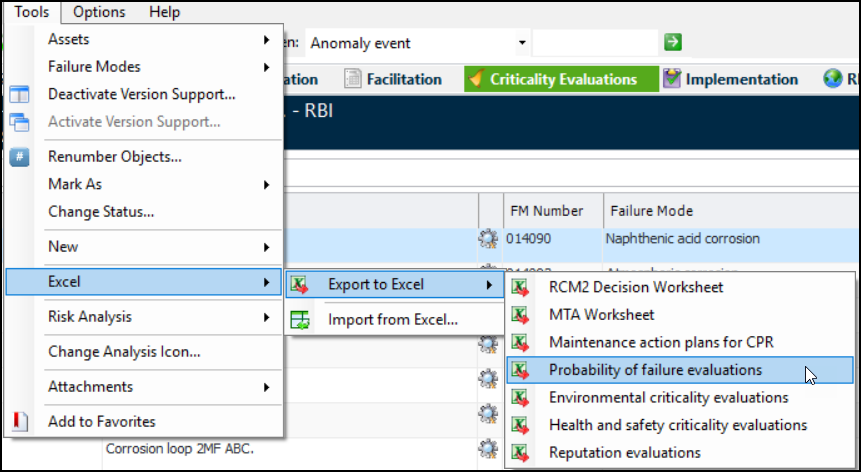Click the green arrow go button
Image resolution: width=861 pixels, height=472 pixels.
pos(673,42)
